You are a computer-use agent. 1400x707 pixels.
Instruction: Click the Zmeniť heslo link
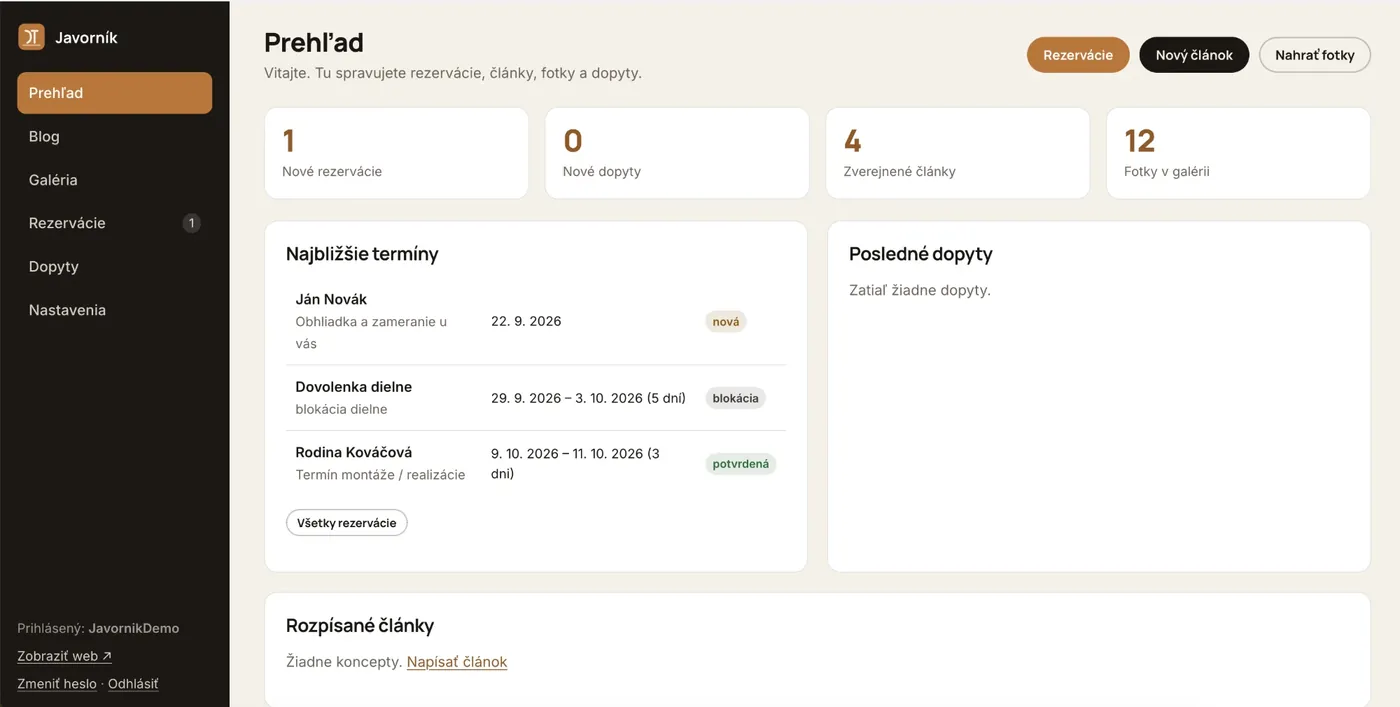57,684
